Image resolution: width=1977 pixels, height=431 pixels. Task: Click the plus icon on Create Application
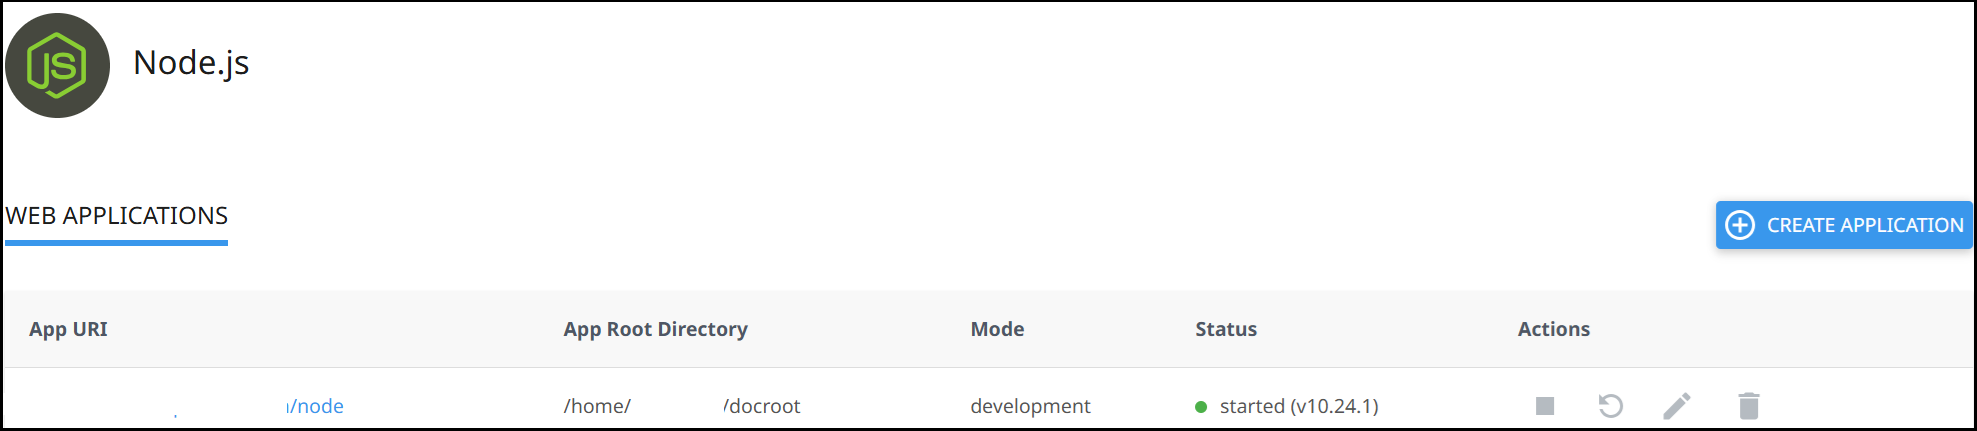pos(1740,225)
